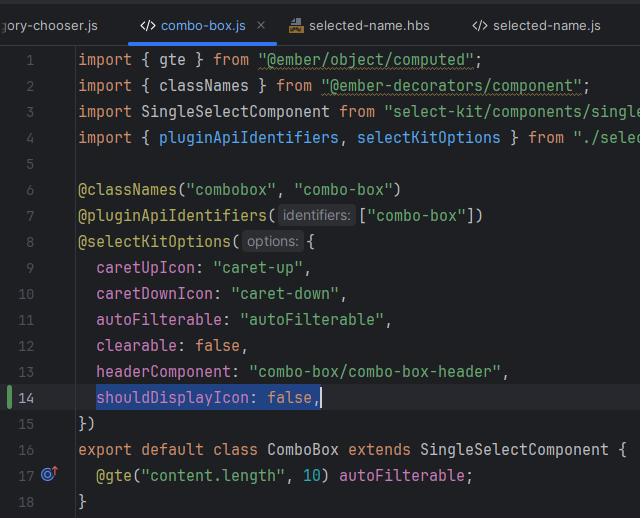Click the @selectKitOptions decorator on line 8
Screen dimensions: 640x518
[x=154, y=242]
